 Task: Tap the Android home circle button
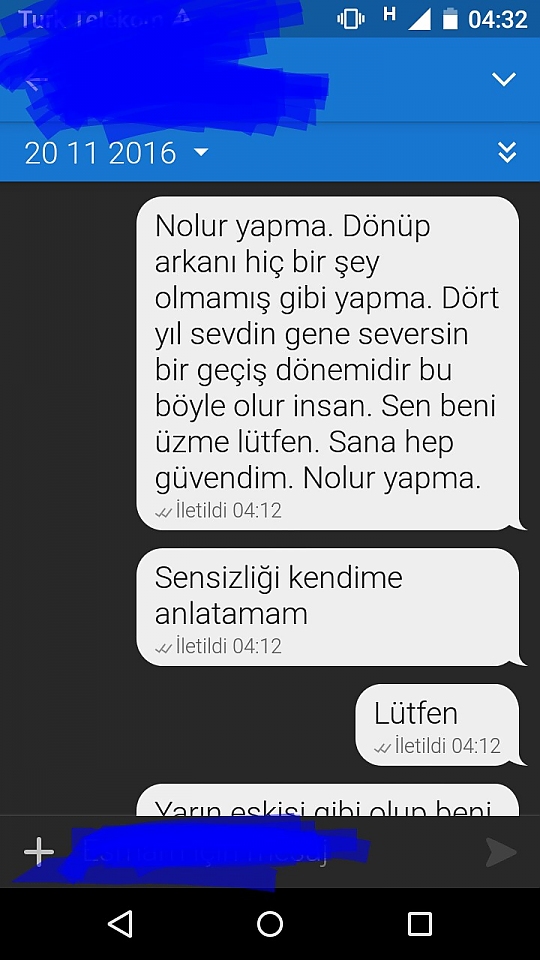click(x=270, y=923)
